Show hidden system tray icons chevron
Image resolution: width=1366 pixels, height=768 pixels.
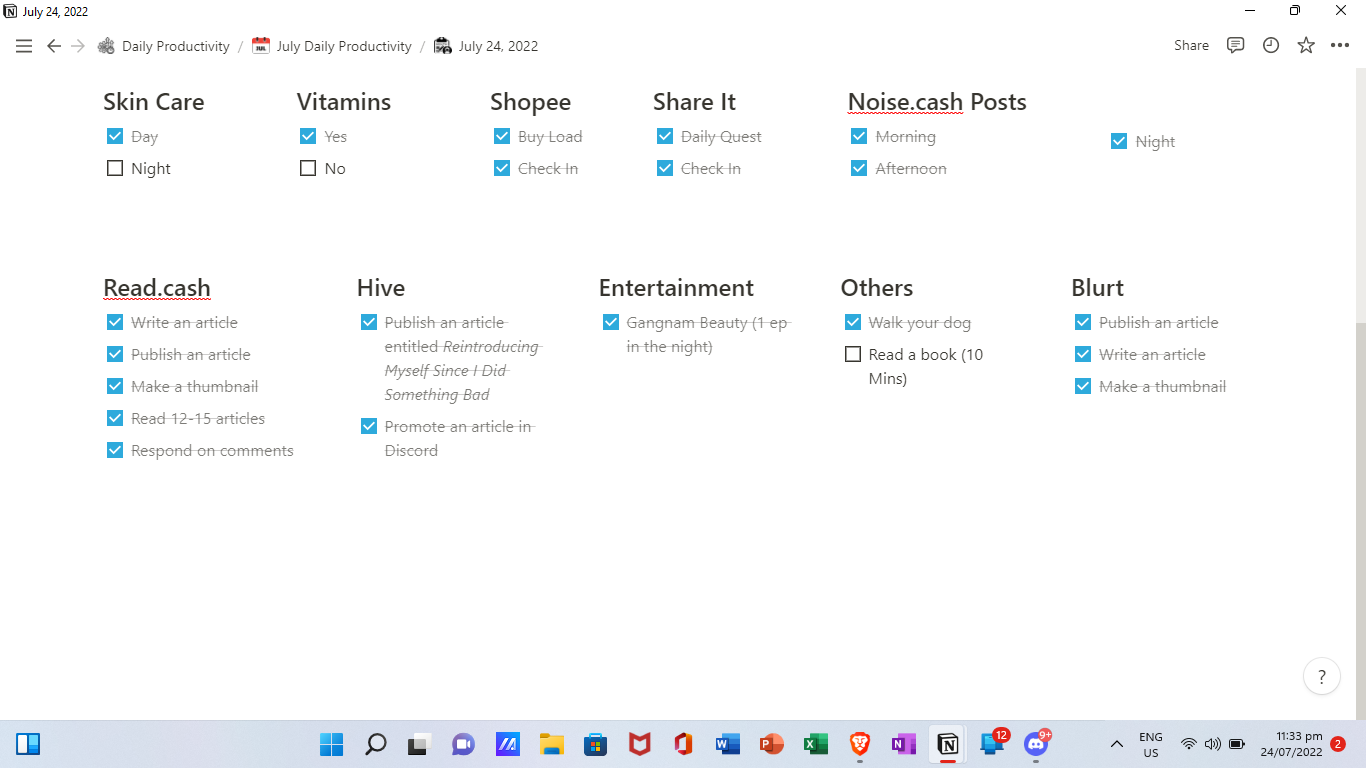tap(1117, 744)
